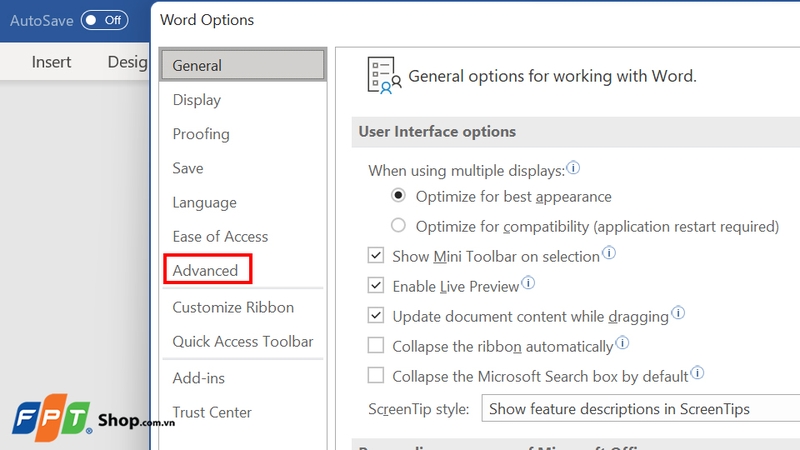Switch to the Proofing category
Screen dimensions: 800x450
201,134
